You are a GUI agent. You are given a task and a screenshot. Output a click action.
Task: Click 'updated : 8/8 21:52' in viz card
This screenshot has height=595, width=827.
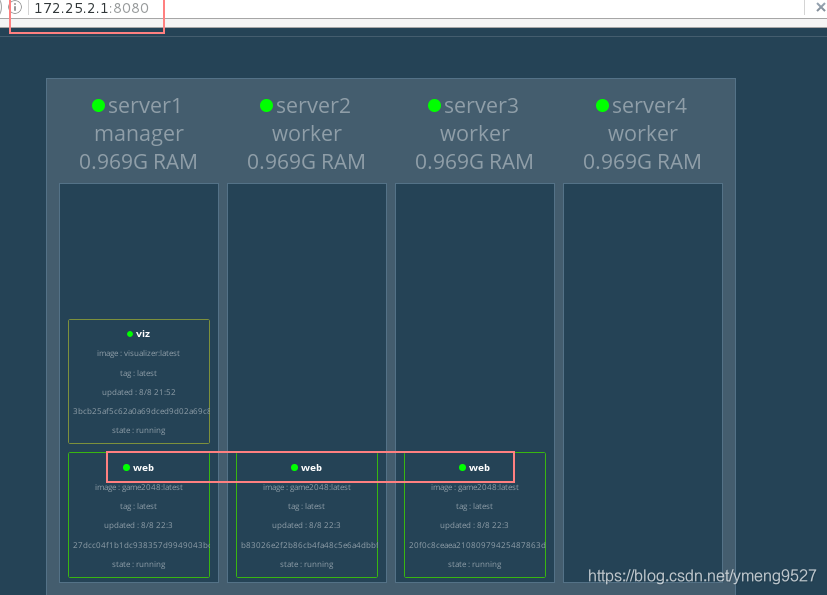tap(139, 392)
